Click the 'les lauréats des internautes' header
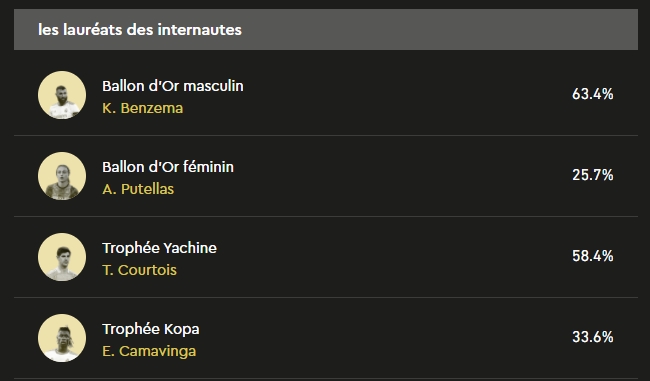This screenshot has width=650, height=381. click(x=140, y=29)
